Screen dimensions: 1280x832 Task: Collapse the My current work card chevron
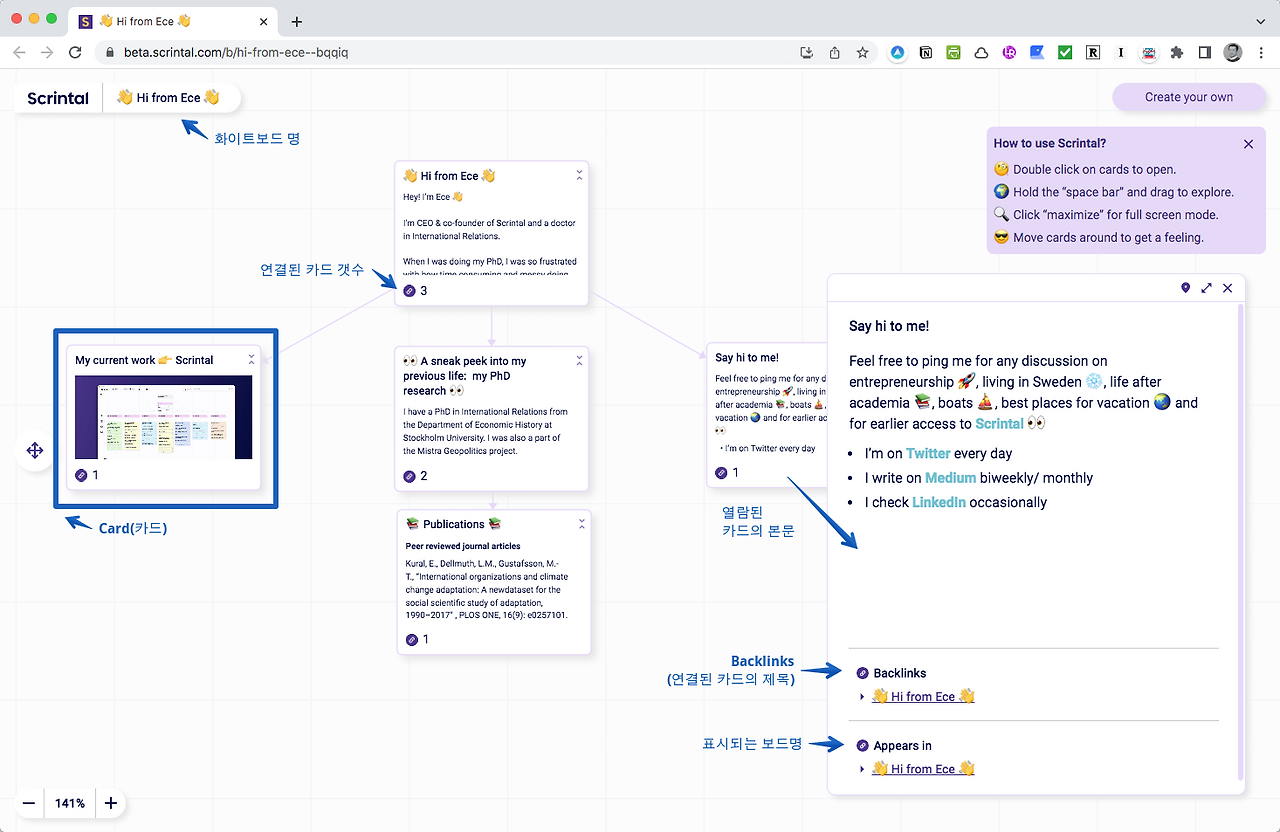click(252, 359)
